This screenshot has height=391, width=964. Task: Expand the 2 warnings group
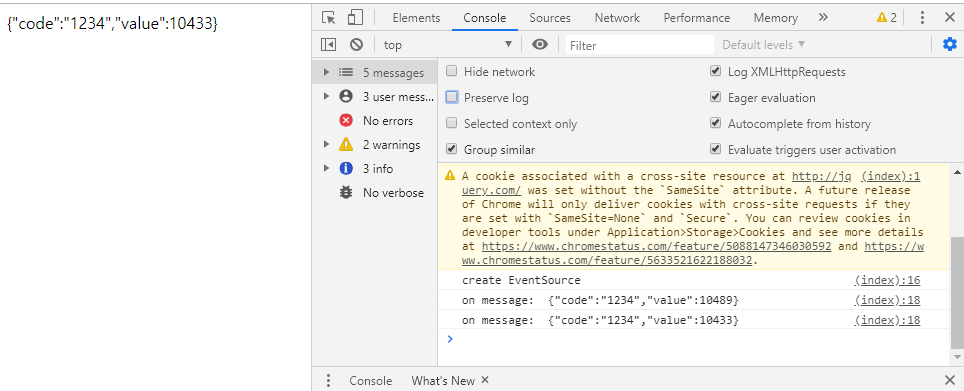[327, 144]
